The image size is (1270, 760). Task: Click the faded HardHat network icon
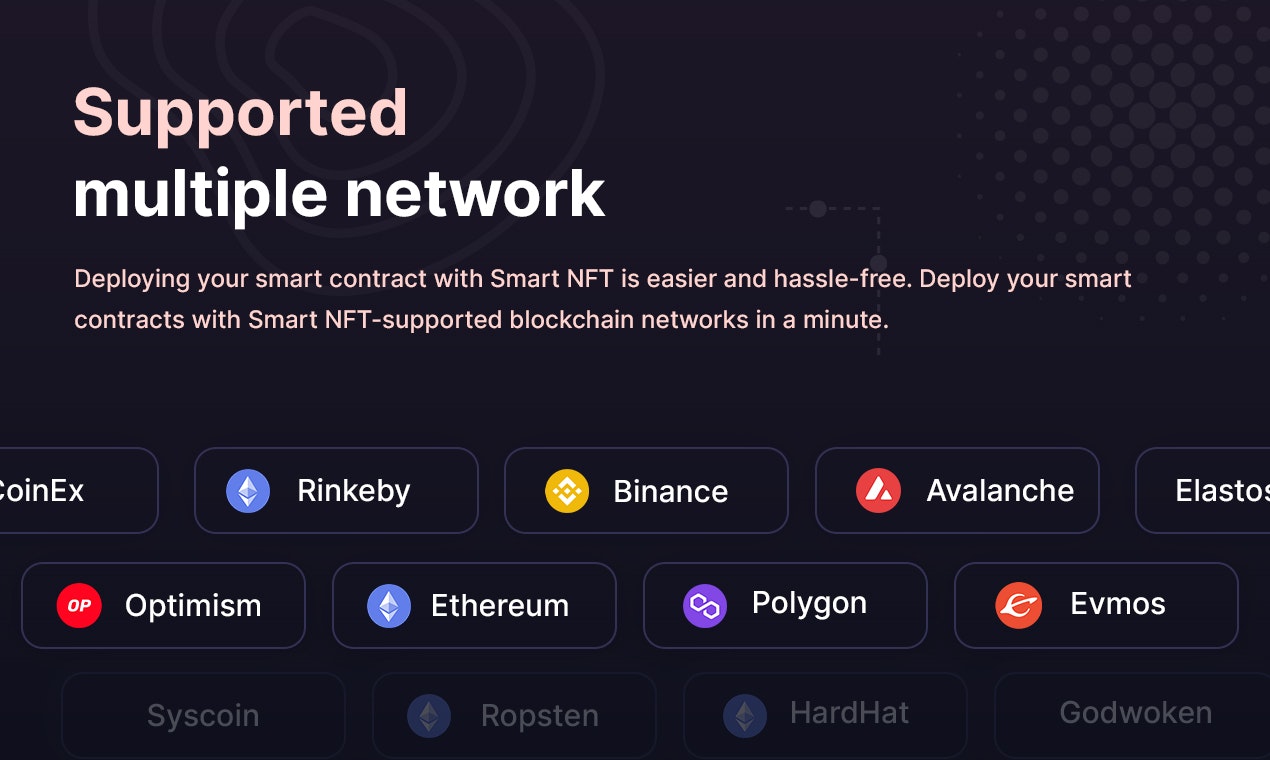745,716
